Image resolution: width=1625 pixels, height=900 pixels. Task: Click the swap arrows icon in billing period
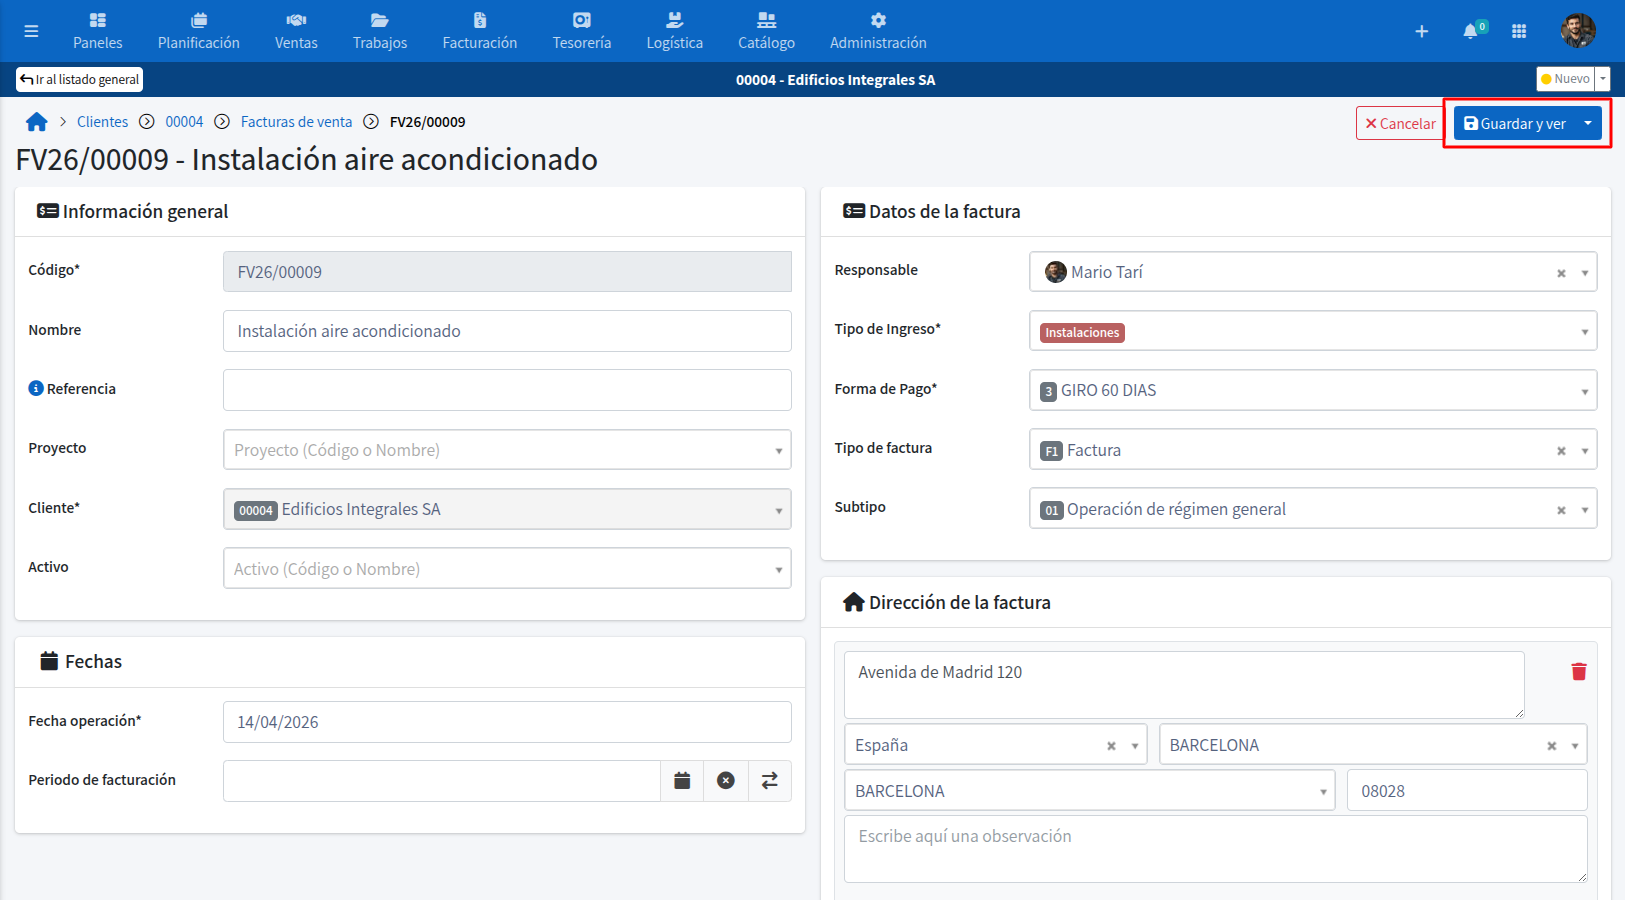pos(769,781)
